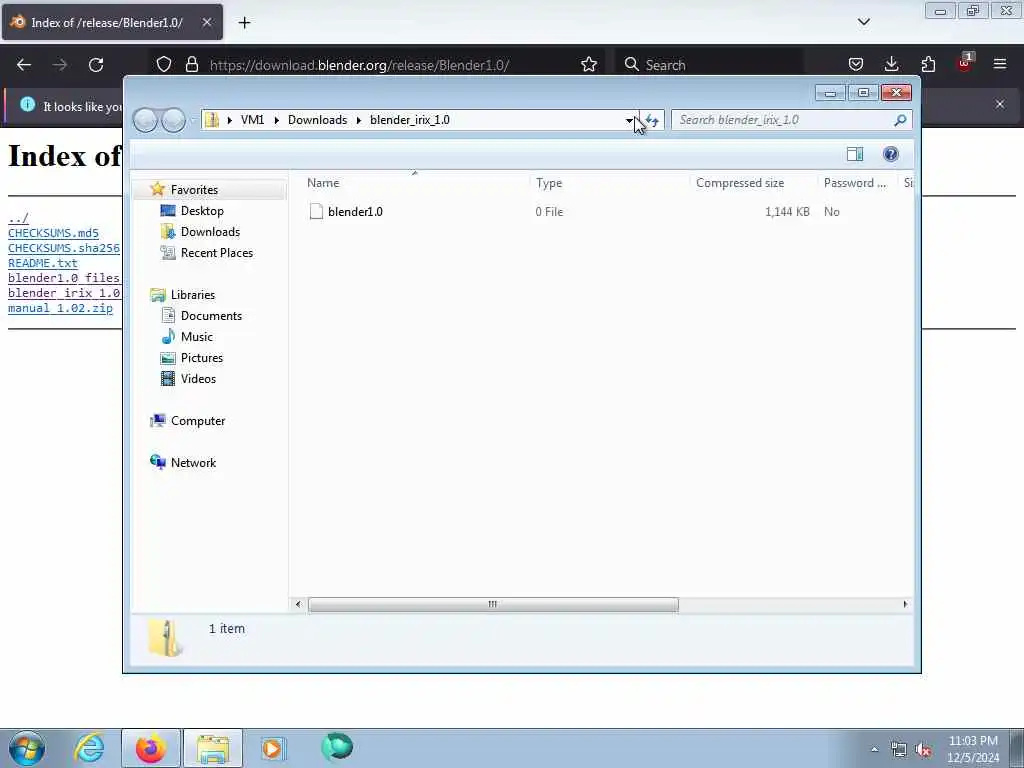Close the Index of /release tab
Image resolution: width=1024 pixels, height=768 pixels.
(206, 22)
